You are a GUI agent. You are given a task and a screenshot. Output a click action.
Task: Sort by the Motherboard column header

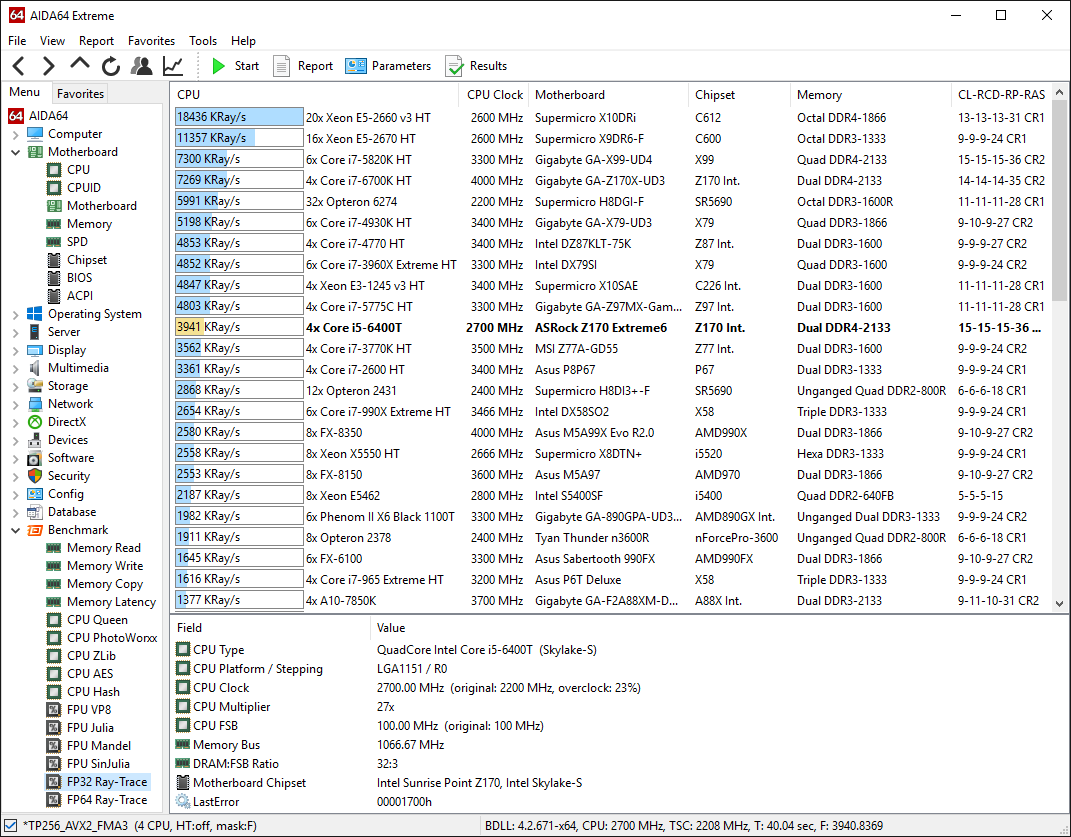pyautogui.click(x=608, y=95)
